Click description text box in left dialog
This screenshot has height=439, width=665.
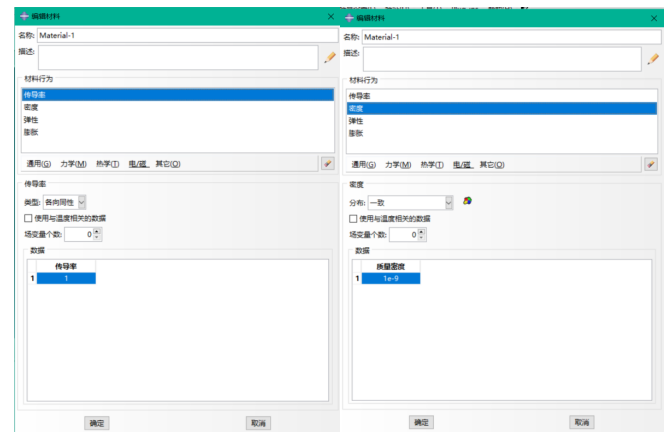coord(178,58)
